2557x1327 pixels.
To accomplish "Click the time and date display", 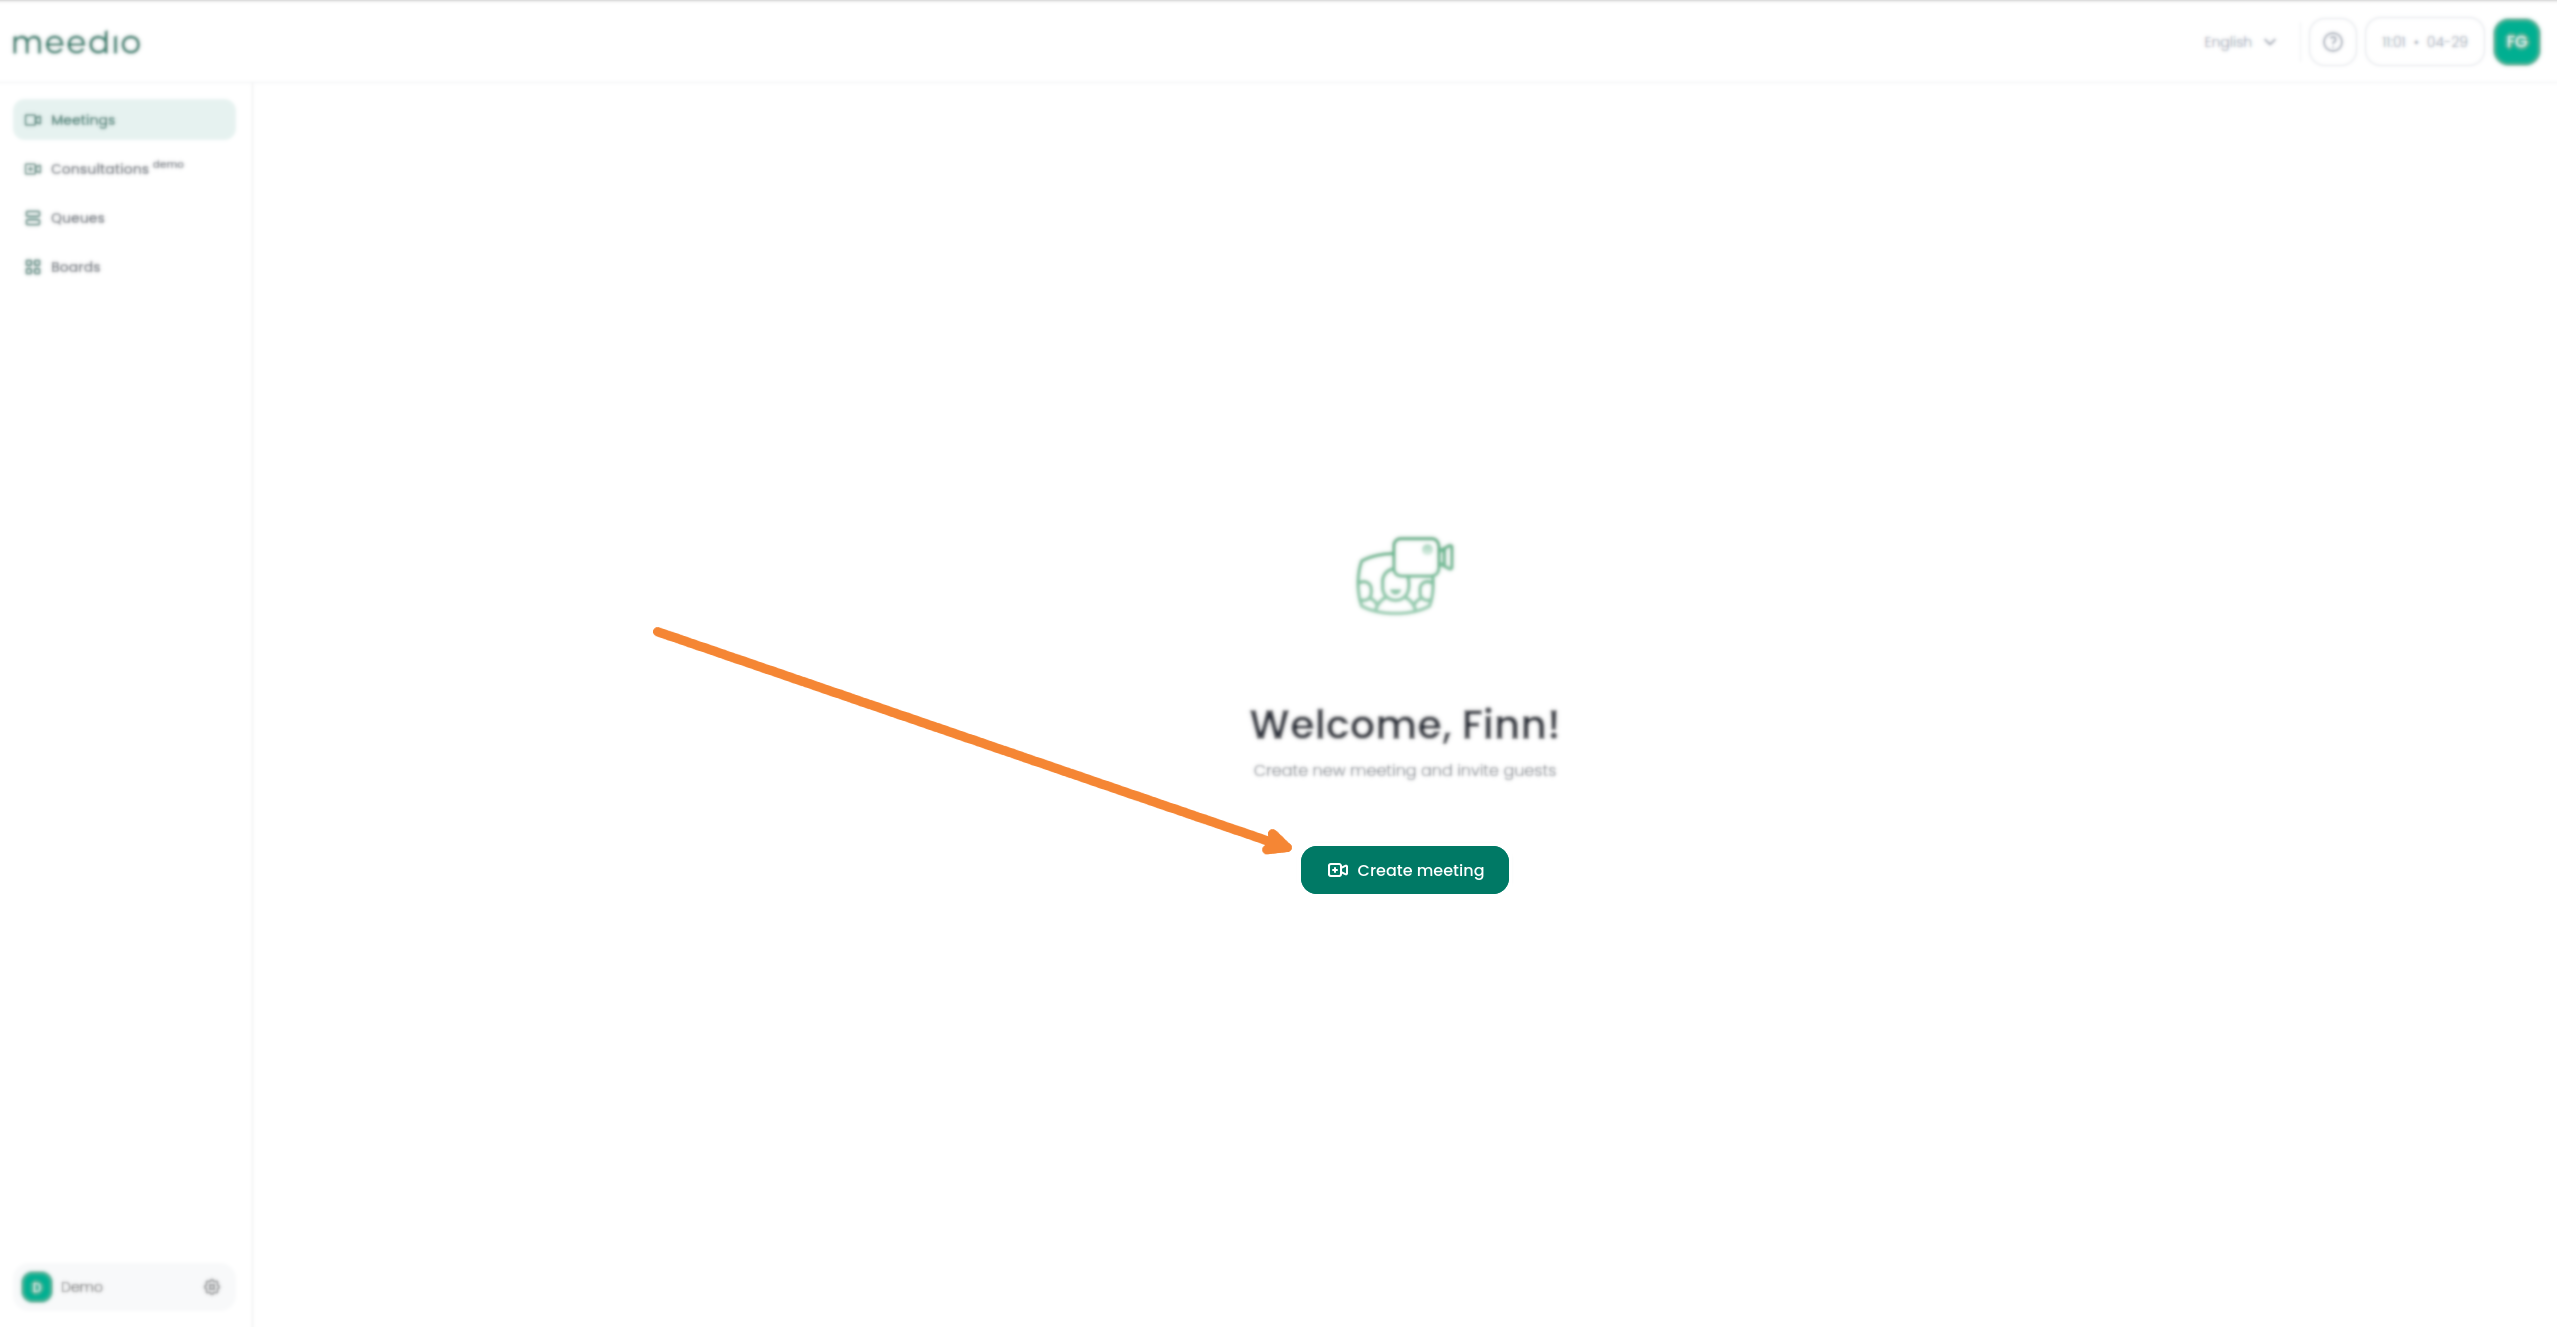I will coord(2424,42).
